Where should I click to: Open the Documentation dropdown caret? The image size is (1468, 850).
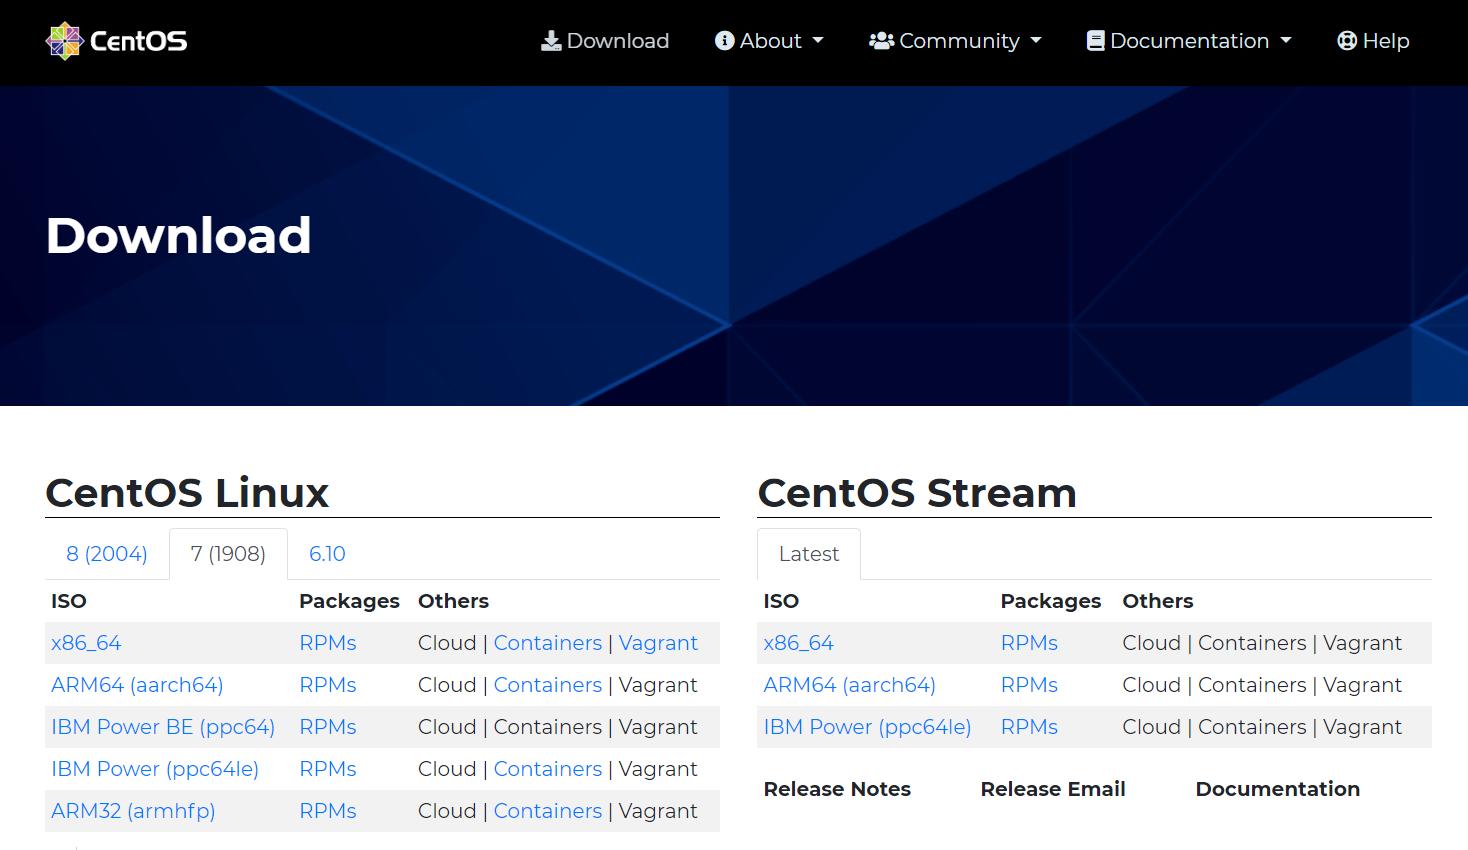(x=1286, y=41)
